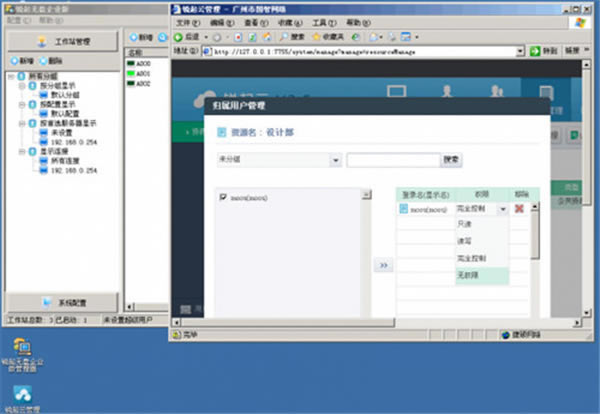
Task: Click the browser History icon
Action: click(x=355, y=37)
